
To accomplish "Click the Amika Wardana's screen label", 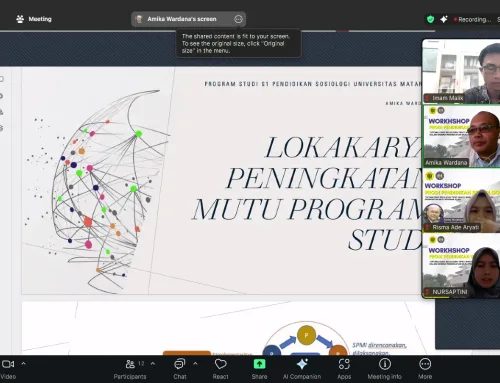I will (182, 19).
